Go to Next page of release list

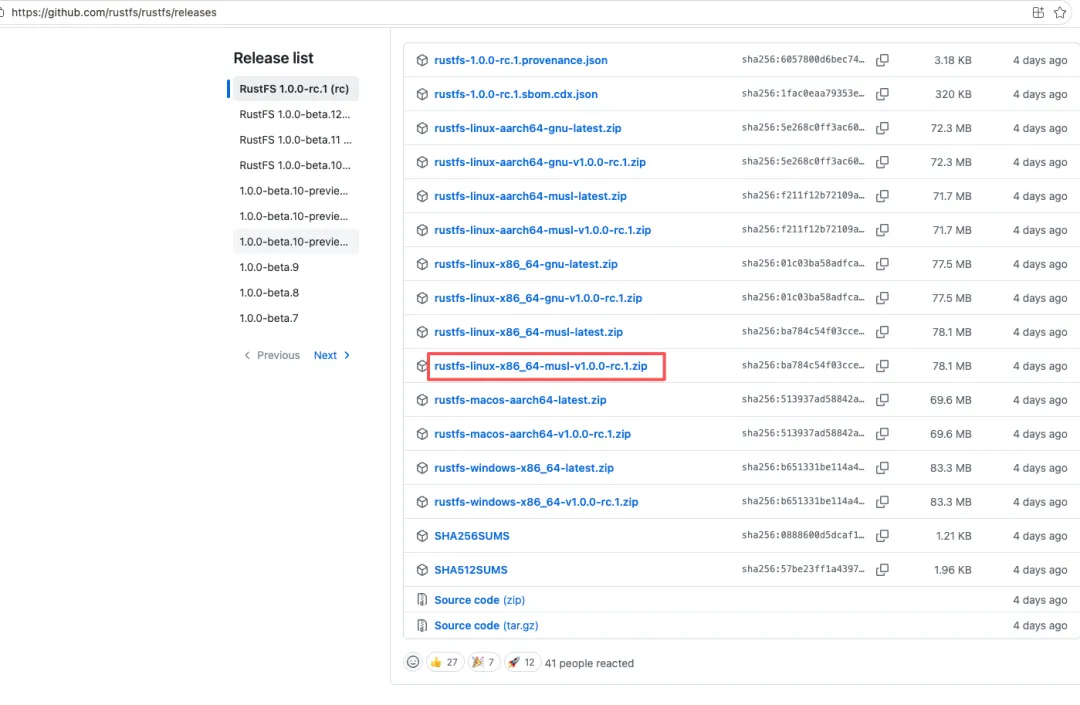(332, 355)
